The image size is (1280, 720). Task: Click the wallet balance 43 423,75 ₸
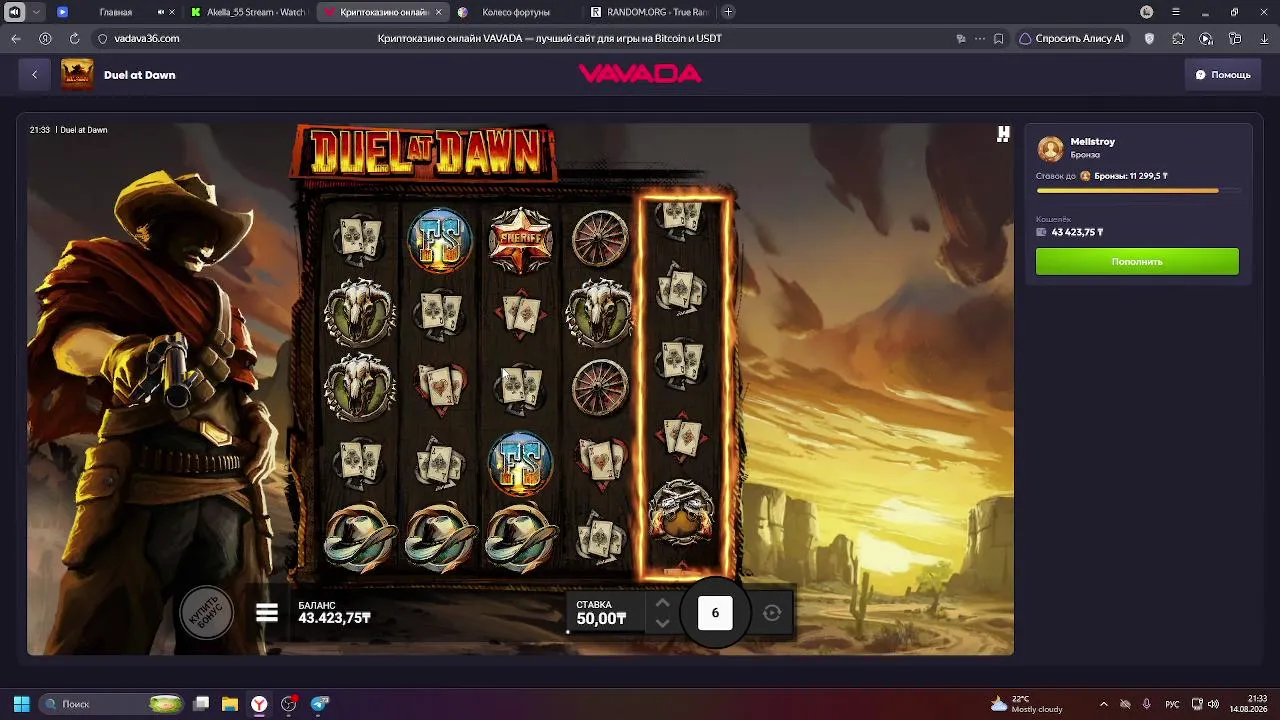tap(1077, 232)
